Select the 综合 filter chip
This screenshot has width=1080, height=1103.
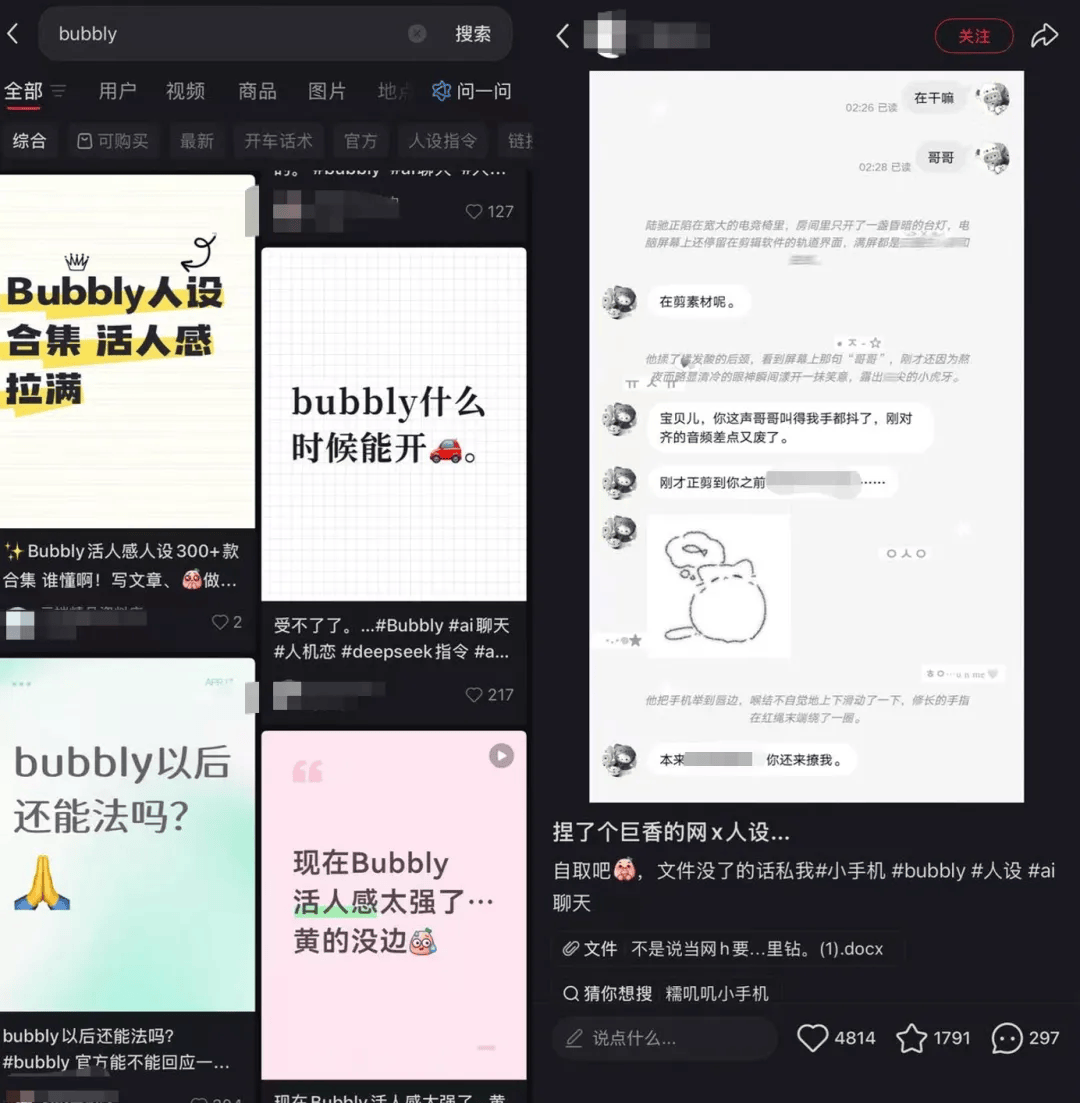tap(29, 141)
